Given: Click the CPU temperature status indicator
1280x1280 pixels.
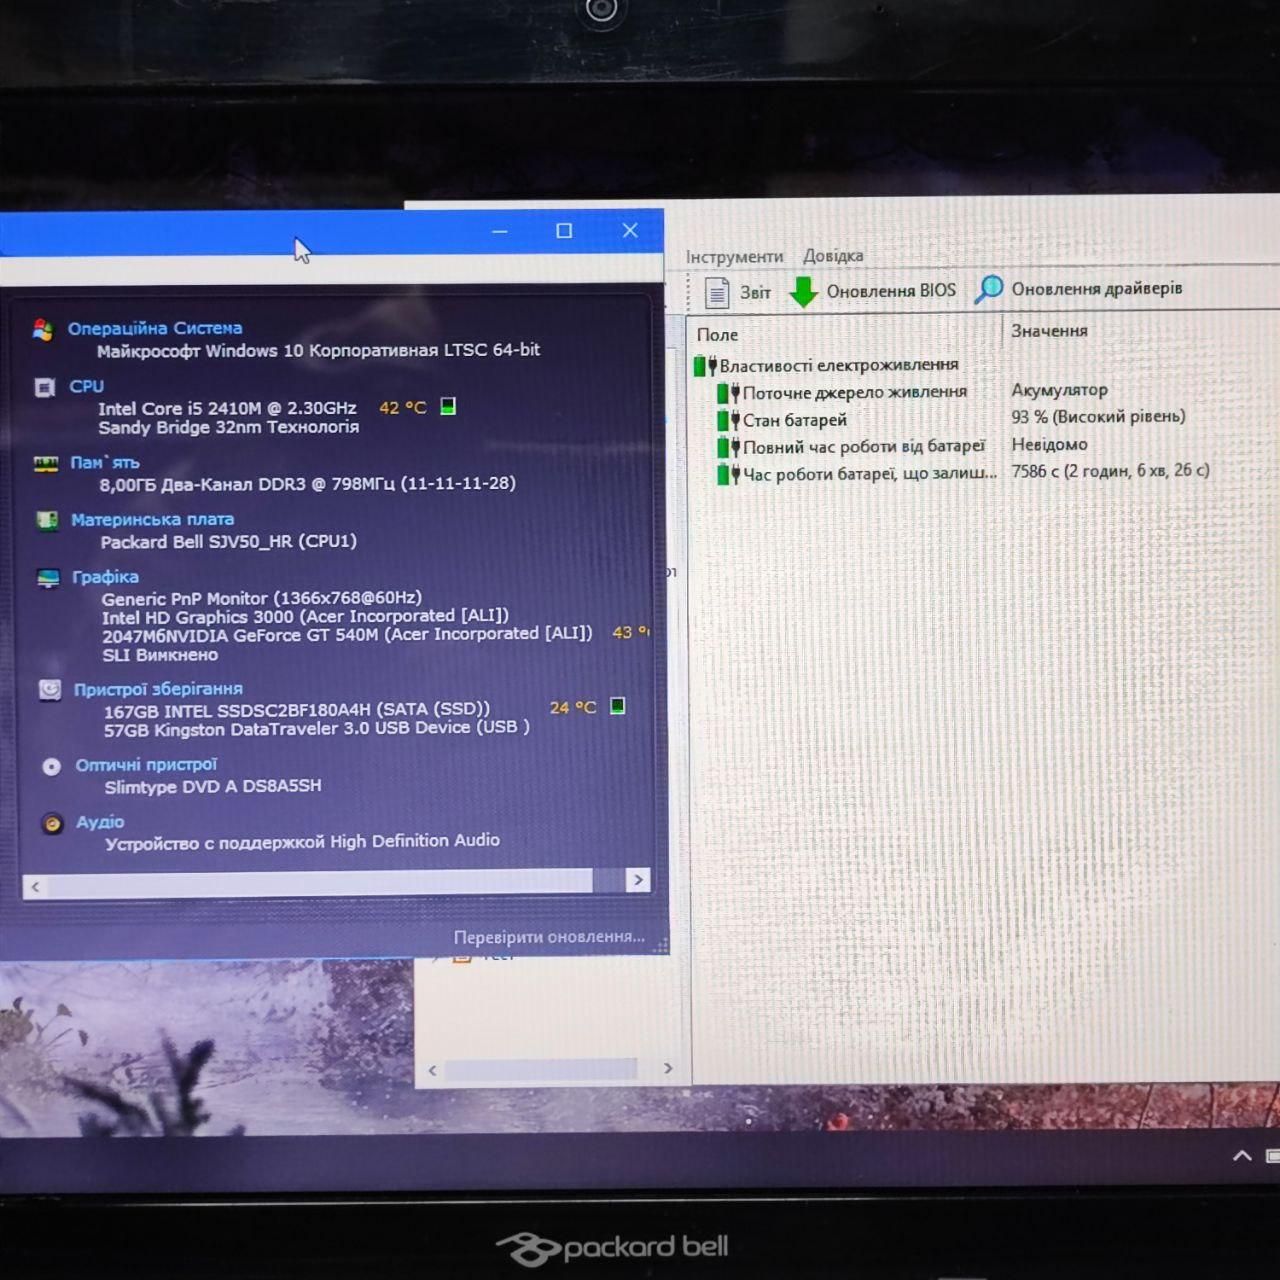Looking at the screenshot, I should tap(448, 406).
